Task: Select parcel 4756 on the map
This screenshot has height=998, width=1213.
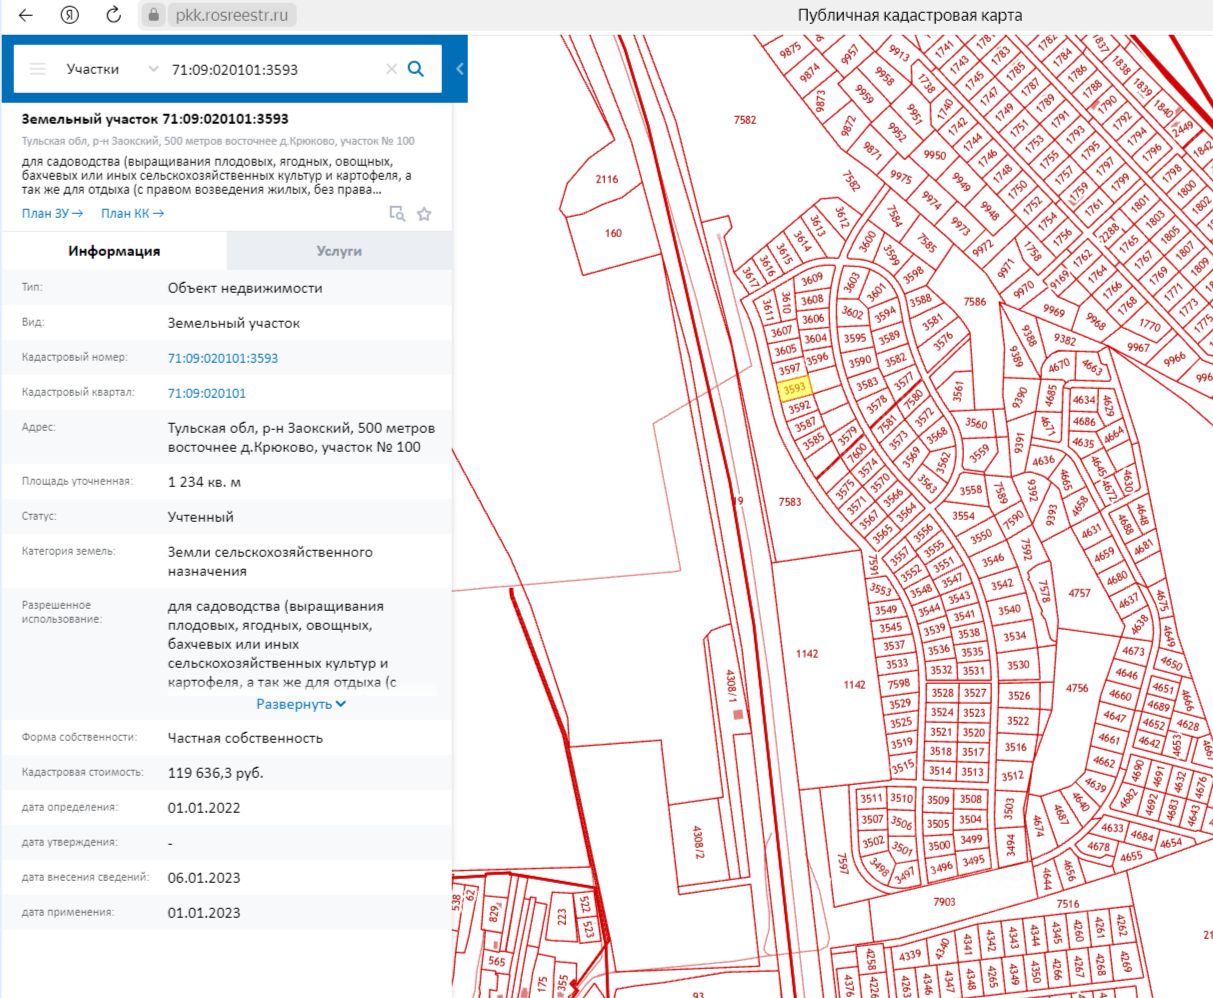Action: [1077, 688]
